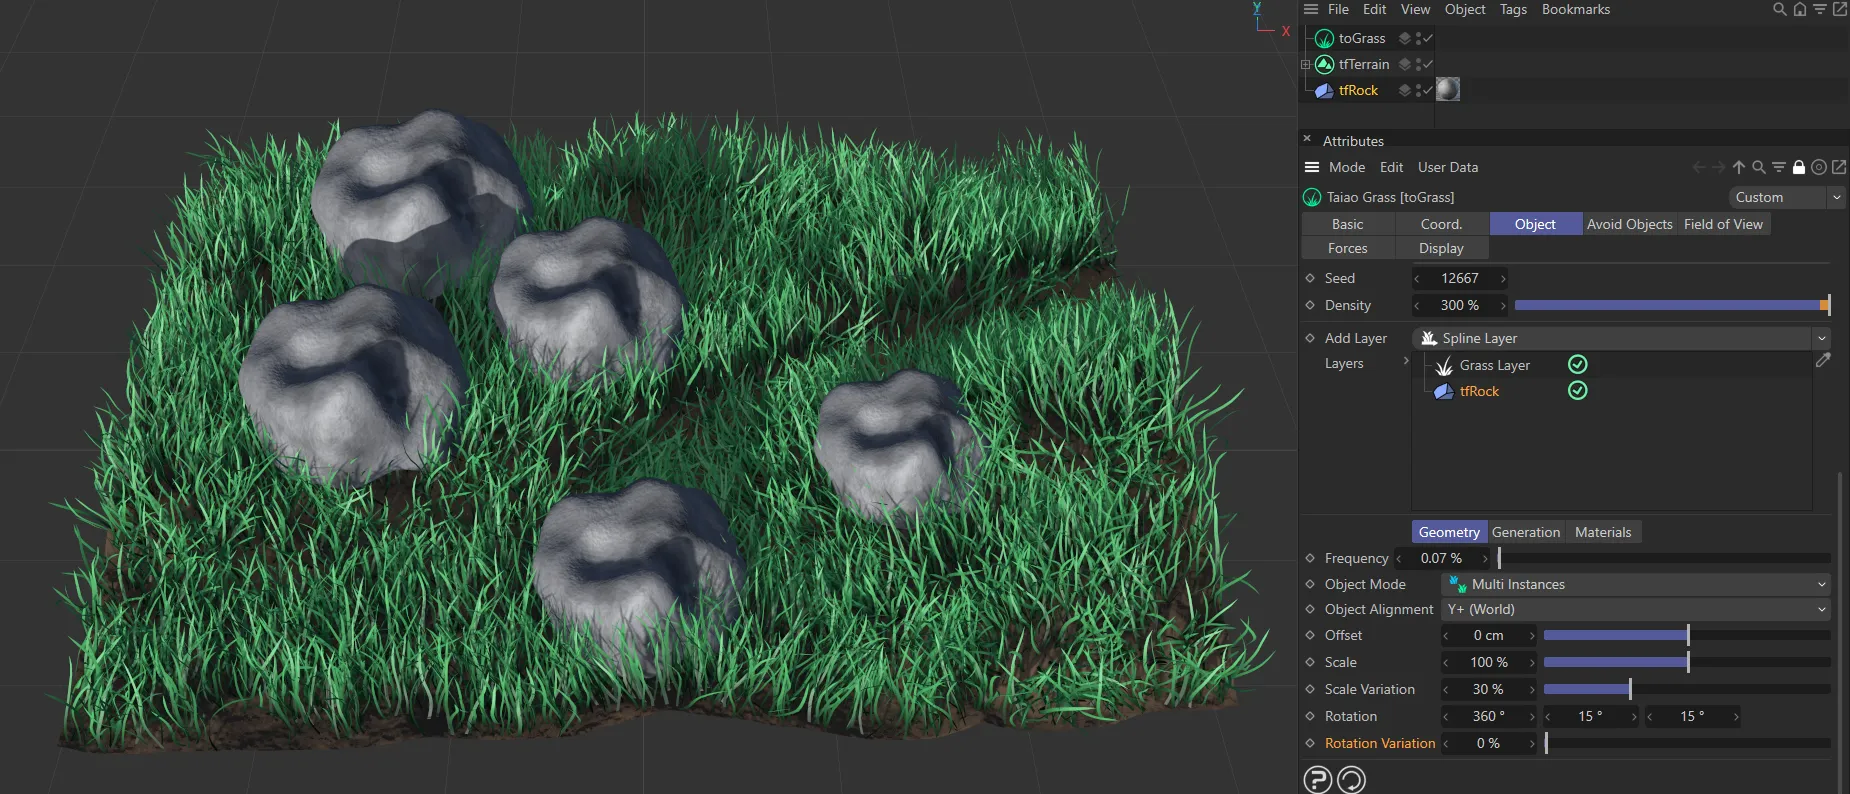Click the target circle icon in Attributes
Image resolution: width=1850 pixels, height=794 pixels.
click(x=1819, y=167)
